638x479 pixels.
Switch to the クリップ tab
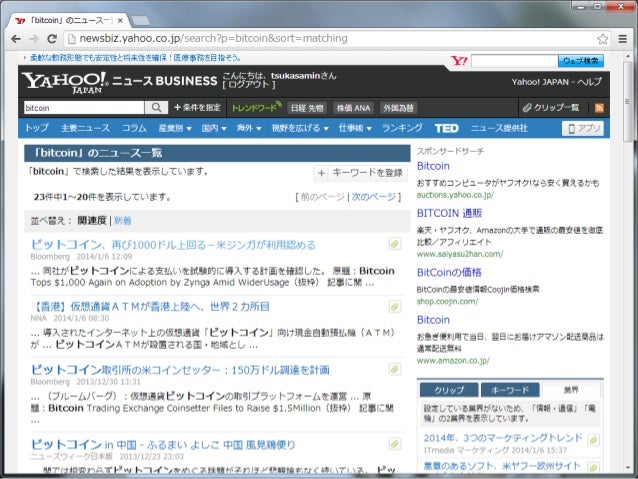click(x=449, y=390)
